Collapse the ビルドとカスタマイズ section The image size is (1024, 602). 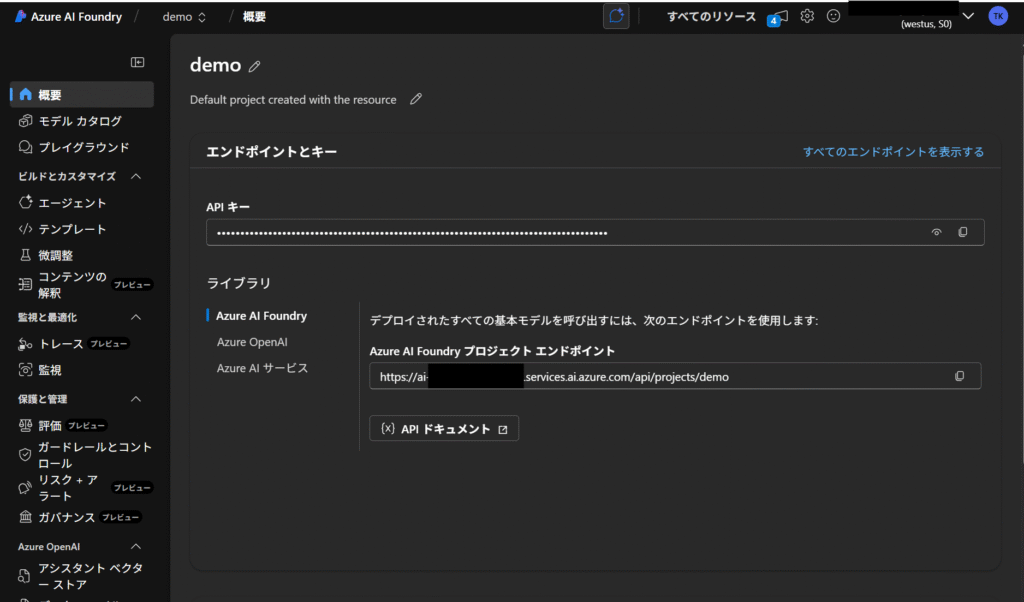click(136, 176)
